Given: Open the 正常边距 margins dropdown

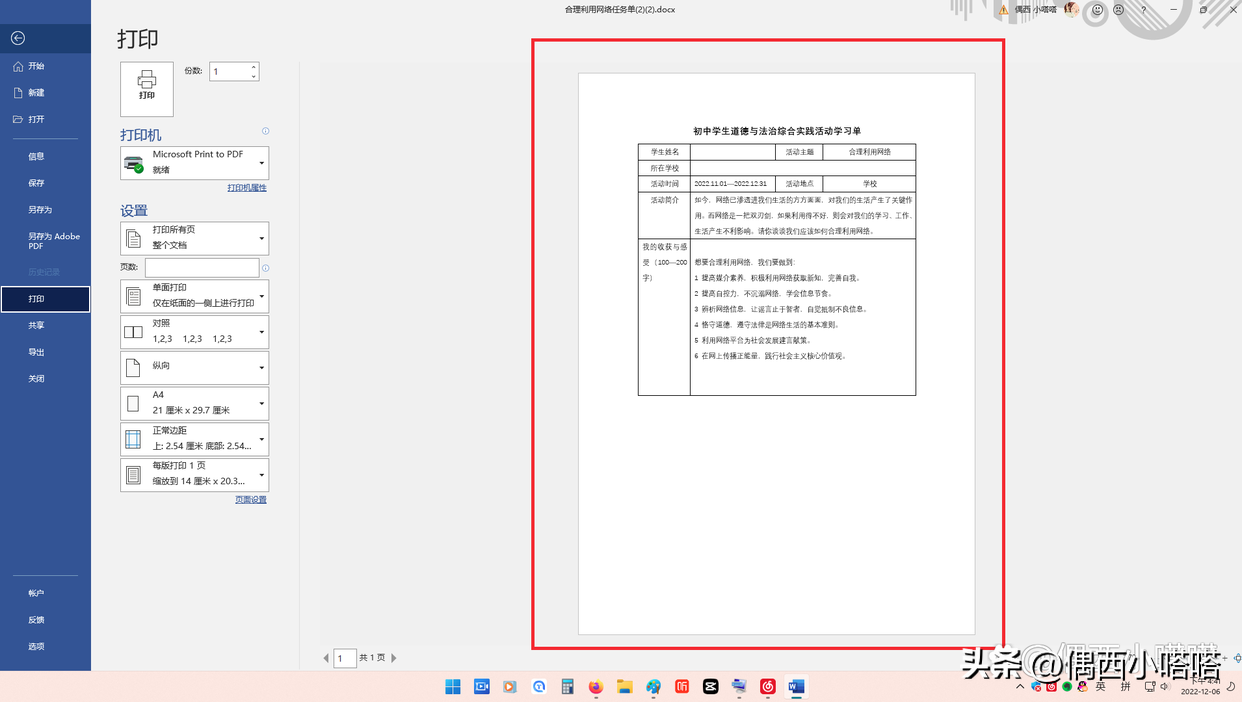Looking at the screenshot, I should [195, 439].
